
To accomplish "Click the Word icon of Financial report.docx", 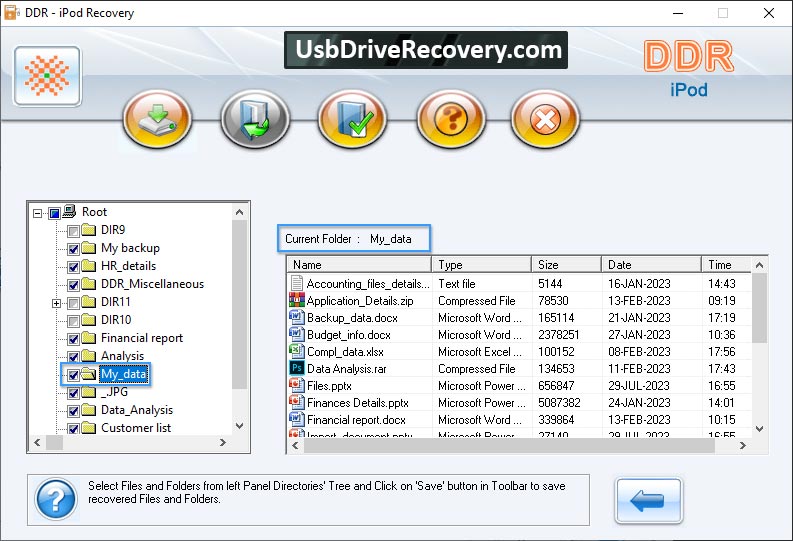I will pos(297,419).
